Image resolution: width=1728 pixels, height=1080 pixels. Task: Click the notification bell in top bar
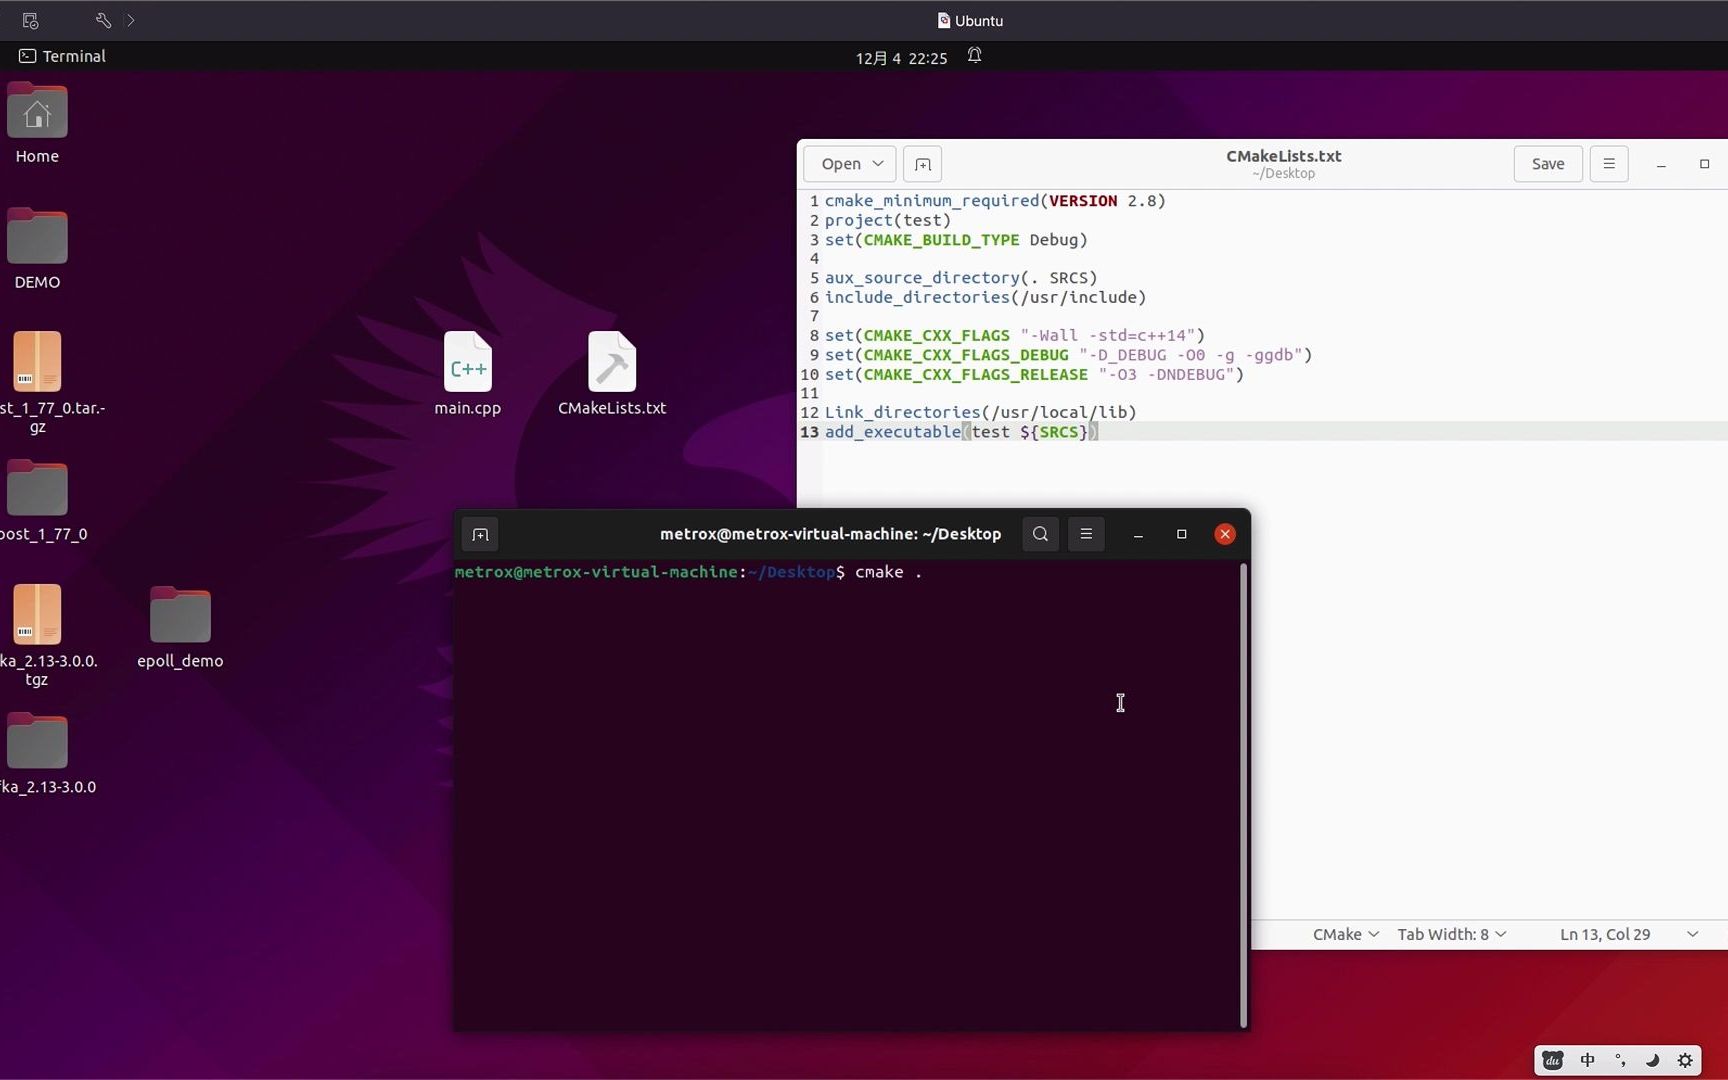click(974, 56)
